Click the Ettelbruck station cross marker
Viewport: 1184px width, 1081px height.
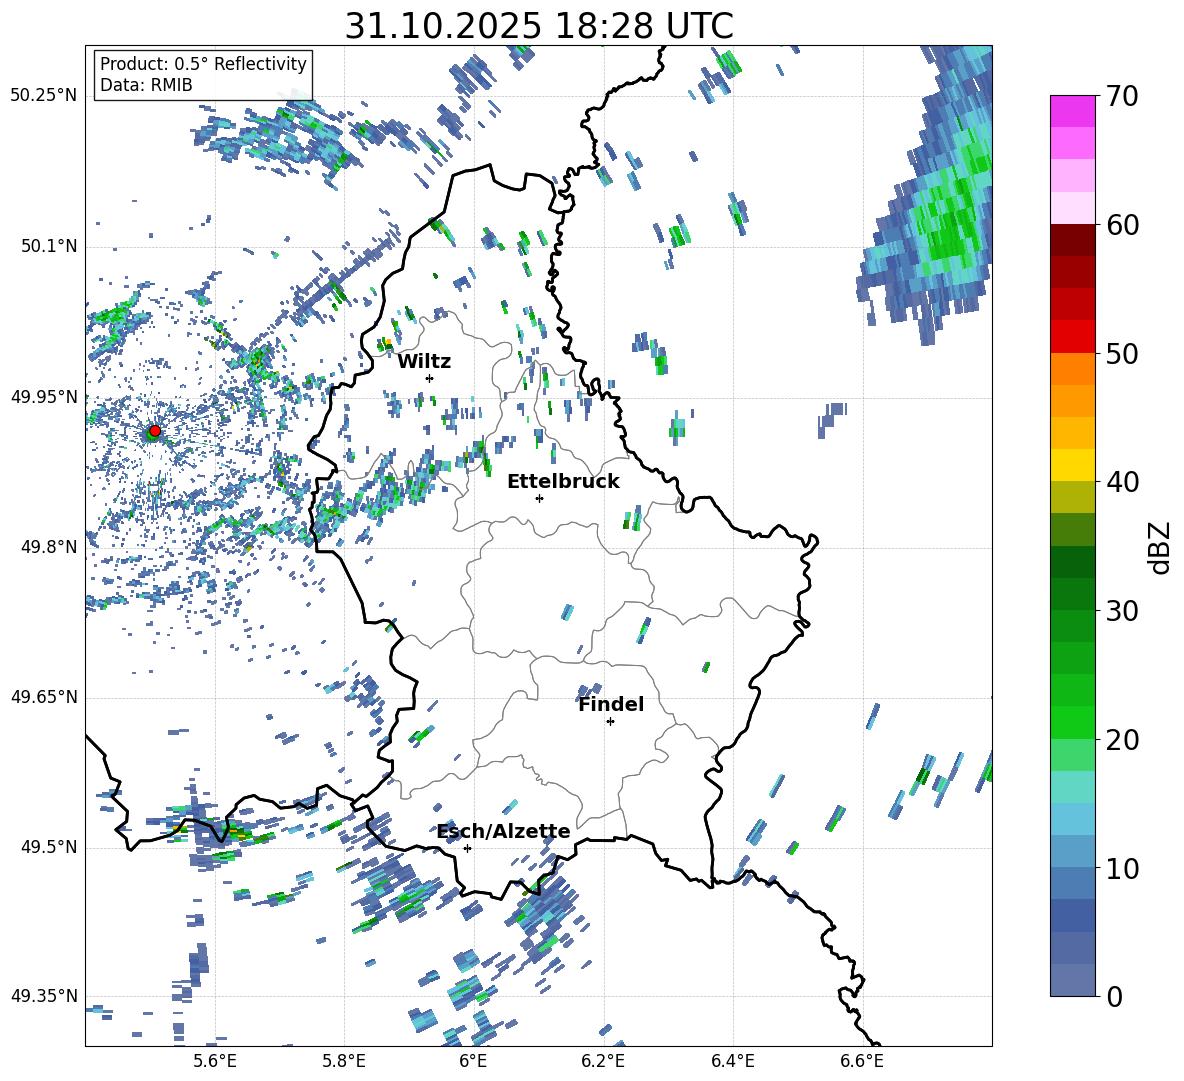539,498
